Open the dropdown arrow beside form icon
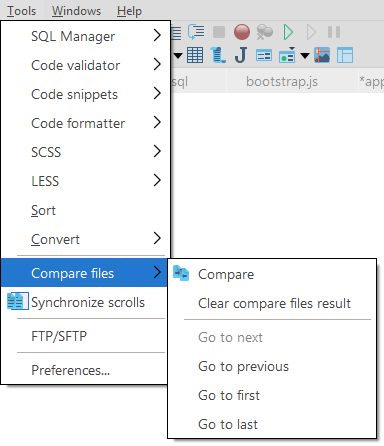Screen dimensions: 384x446 point(305,55)
